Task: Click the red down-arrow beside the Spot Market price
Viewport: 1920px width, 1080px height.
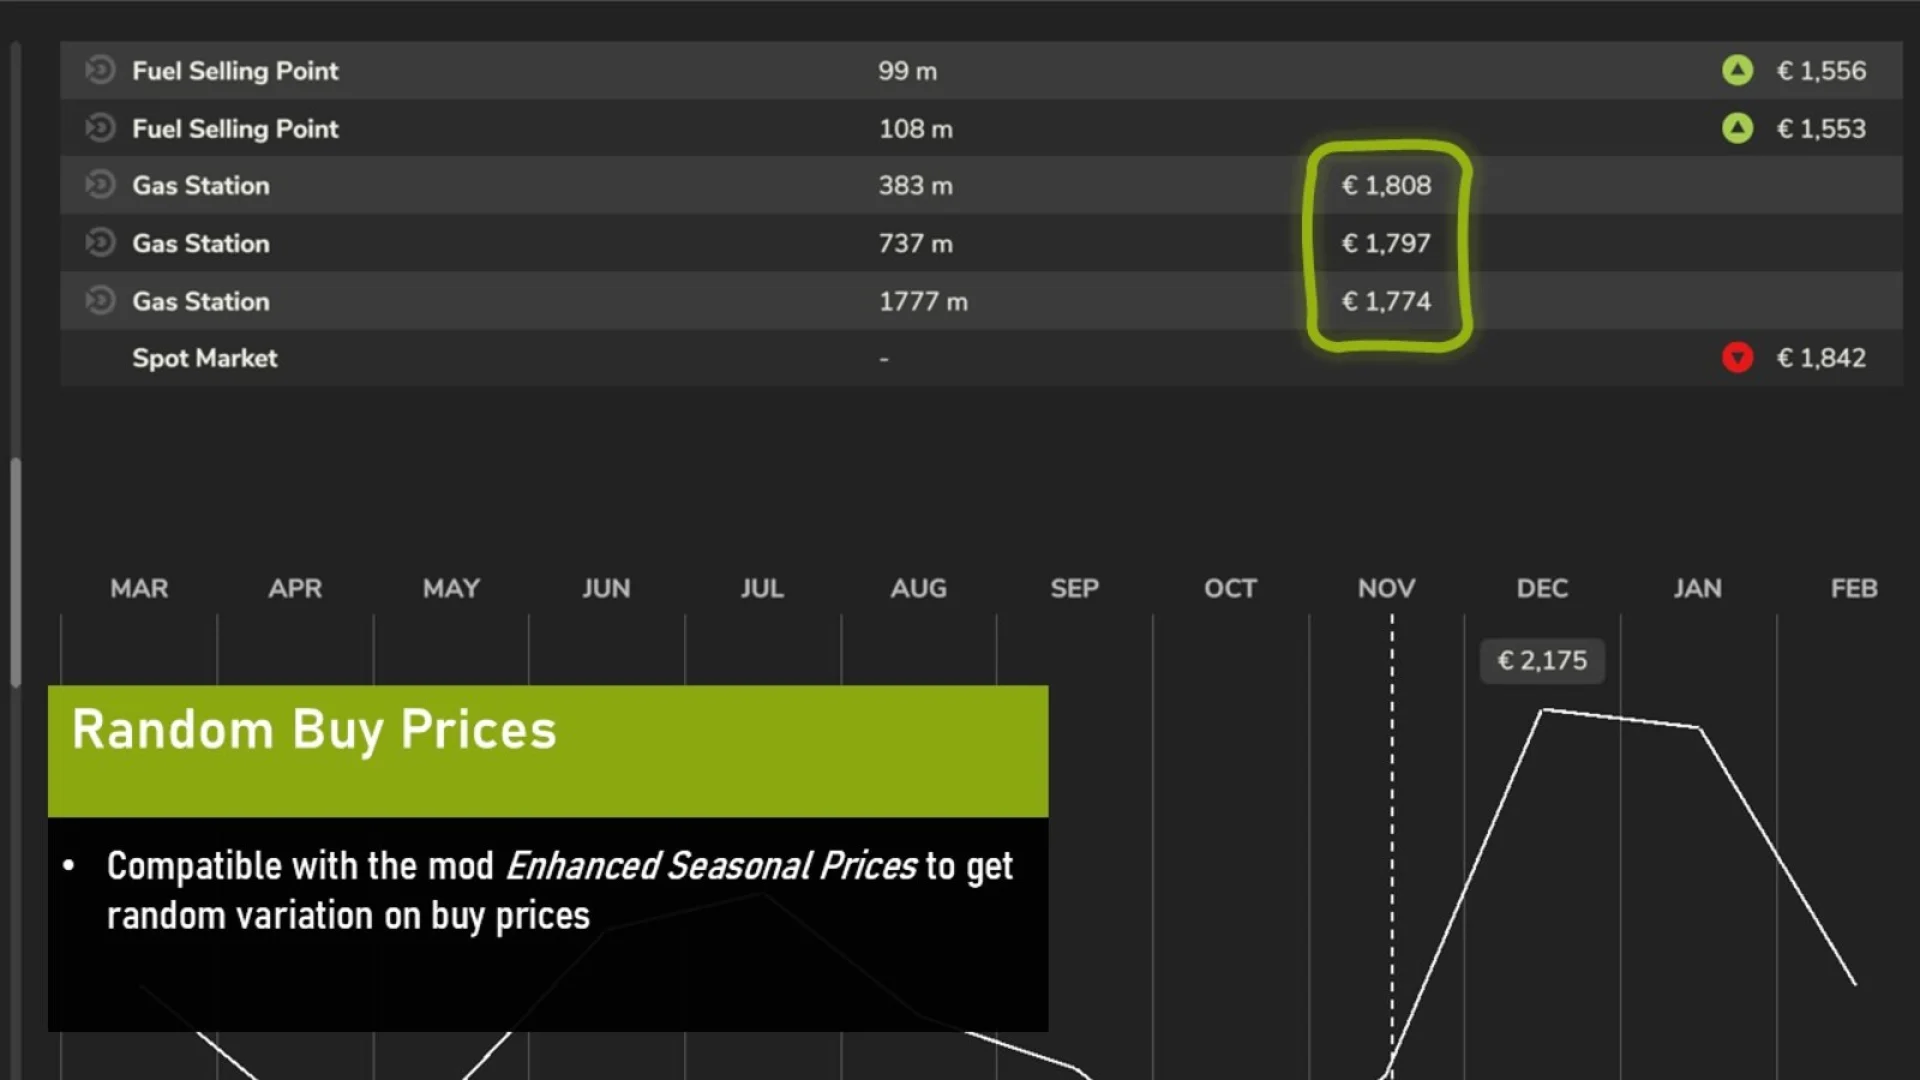Action: [1737, 358]
